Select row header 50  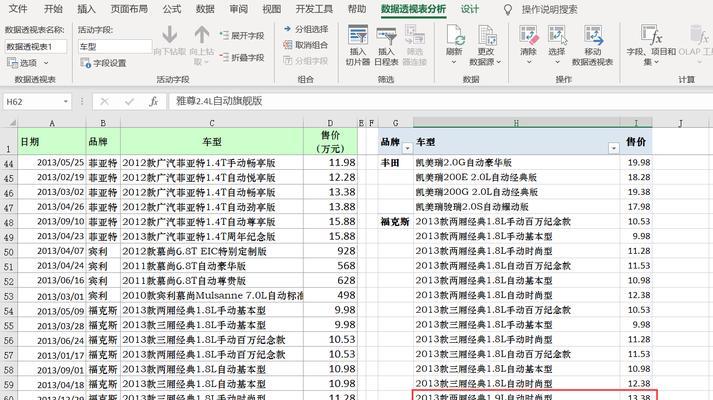[9, 252]
